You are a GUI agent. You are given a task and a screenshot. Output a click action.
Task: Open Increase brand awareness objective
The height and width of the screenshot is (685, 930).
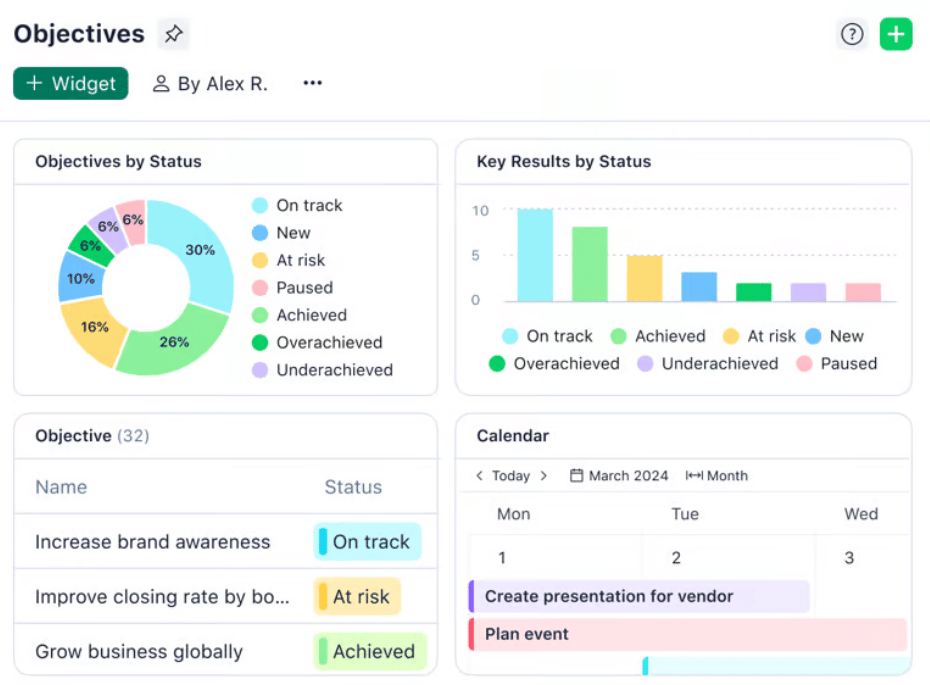point(153,542)
